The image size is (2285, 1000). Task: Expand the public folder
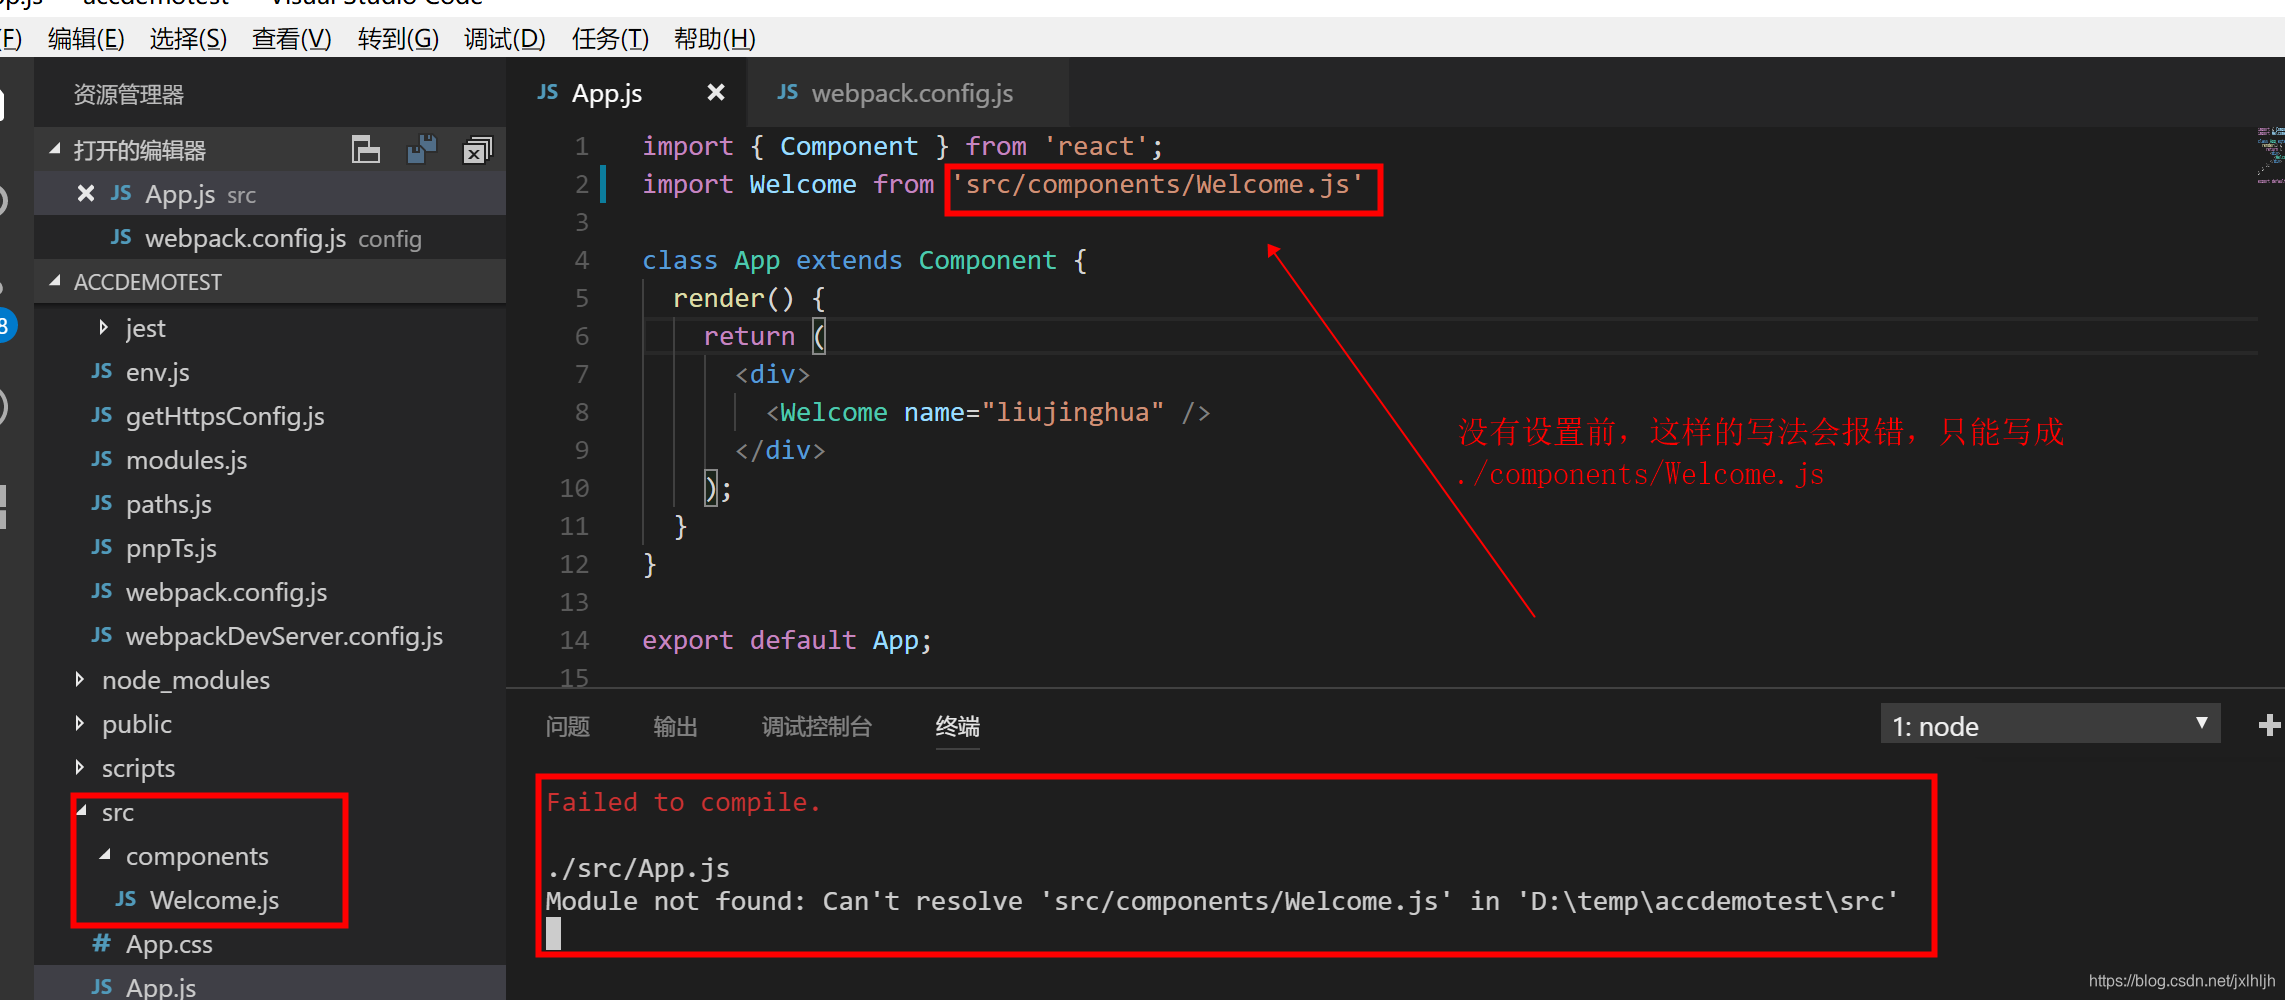tap(79, 723)
